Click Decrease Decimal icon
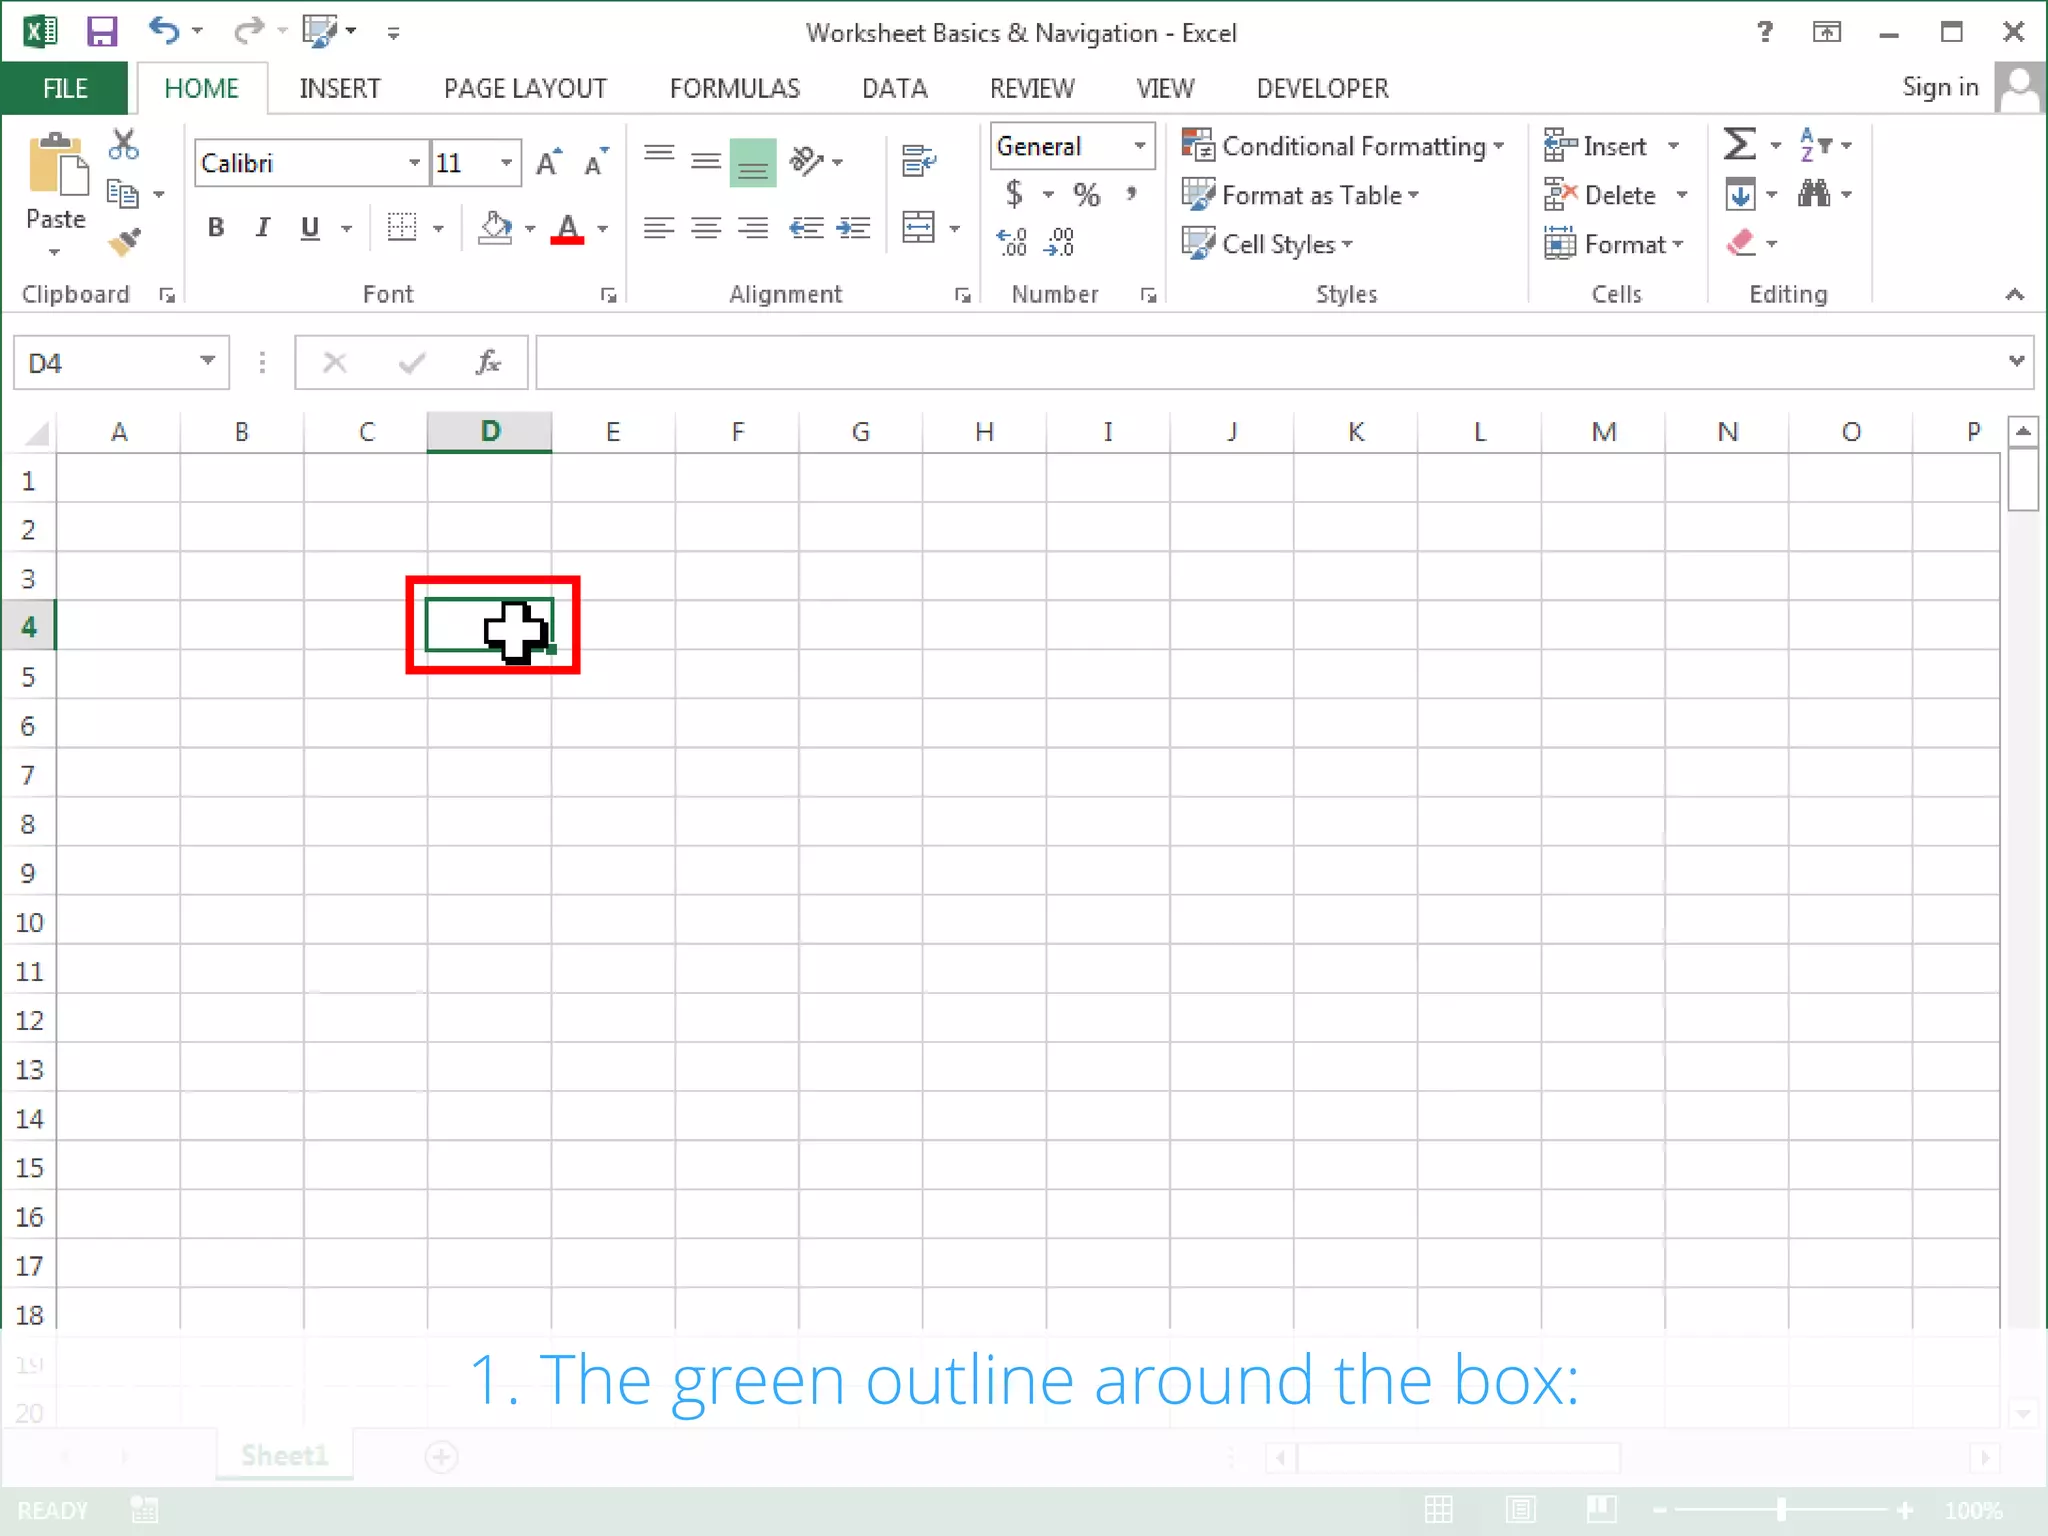Image resolution: width=2048 pixels, height=1536 pixels. 1059,241
